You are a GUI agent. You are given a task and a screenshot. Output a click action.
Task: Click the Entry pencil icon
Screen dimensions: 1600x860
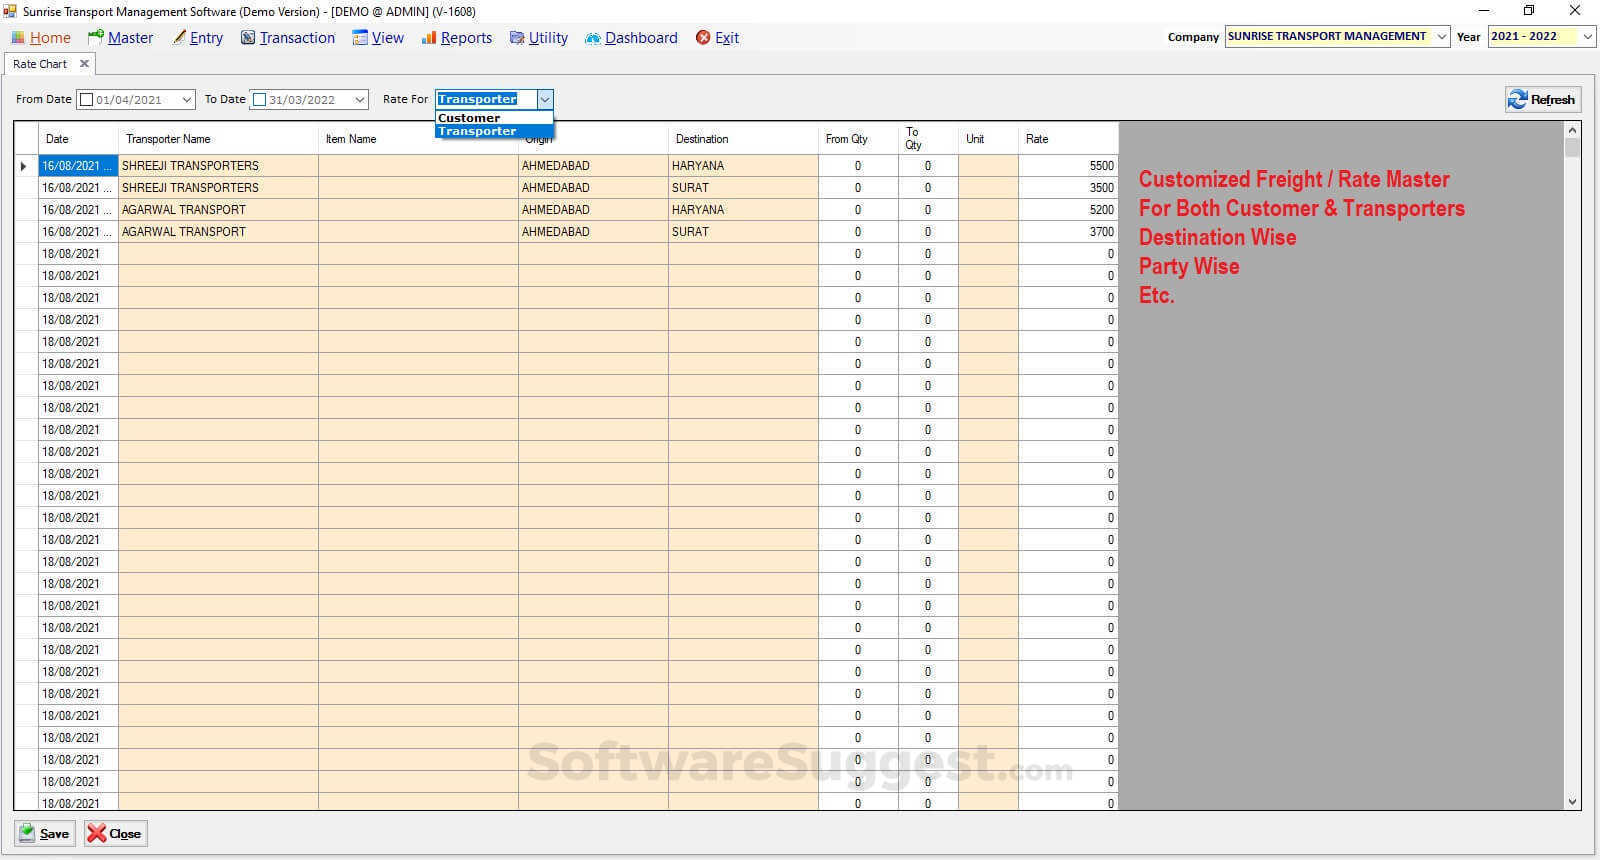tap(180, 38)
